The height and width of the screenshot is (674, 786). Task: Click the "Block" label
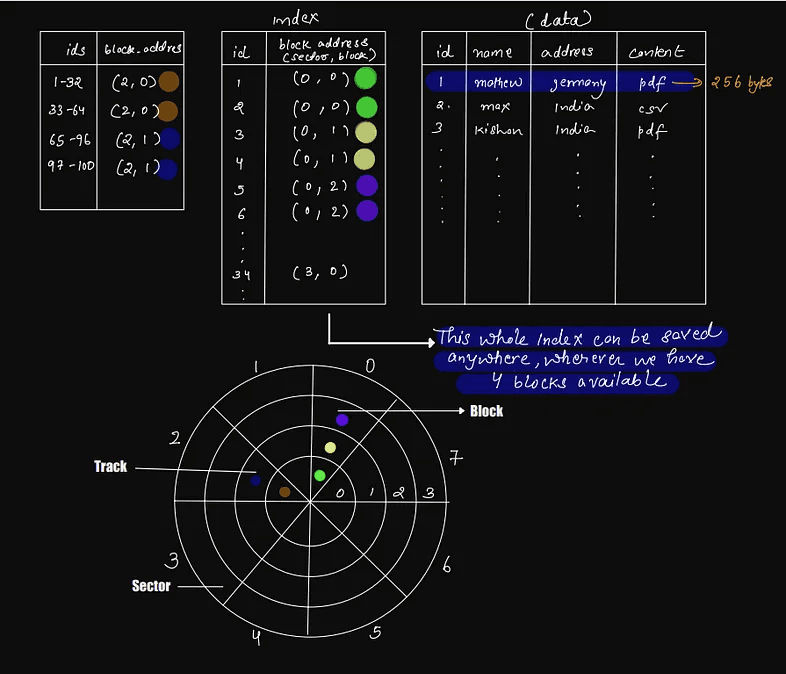tap(486, 411)
